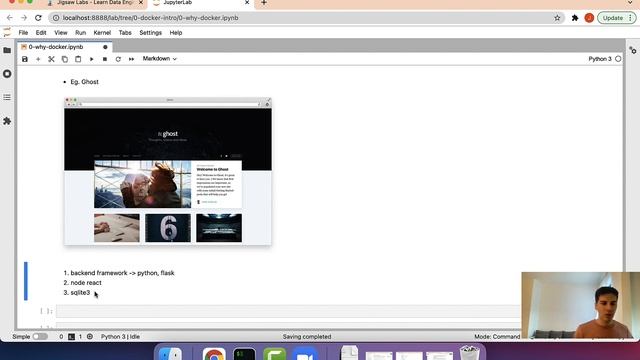
Task: Open the File menu
Action: pos(23,33)
